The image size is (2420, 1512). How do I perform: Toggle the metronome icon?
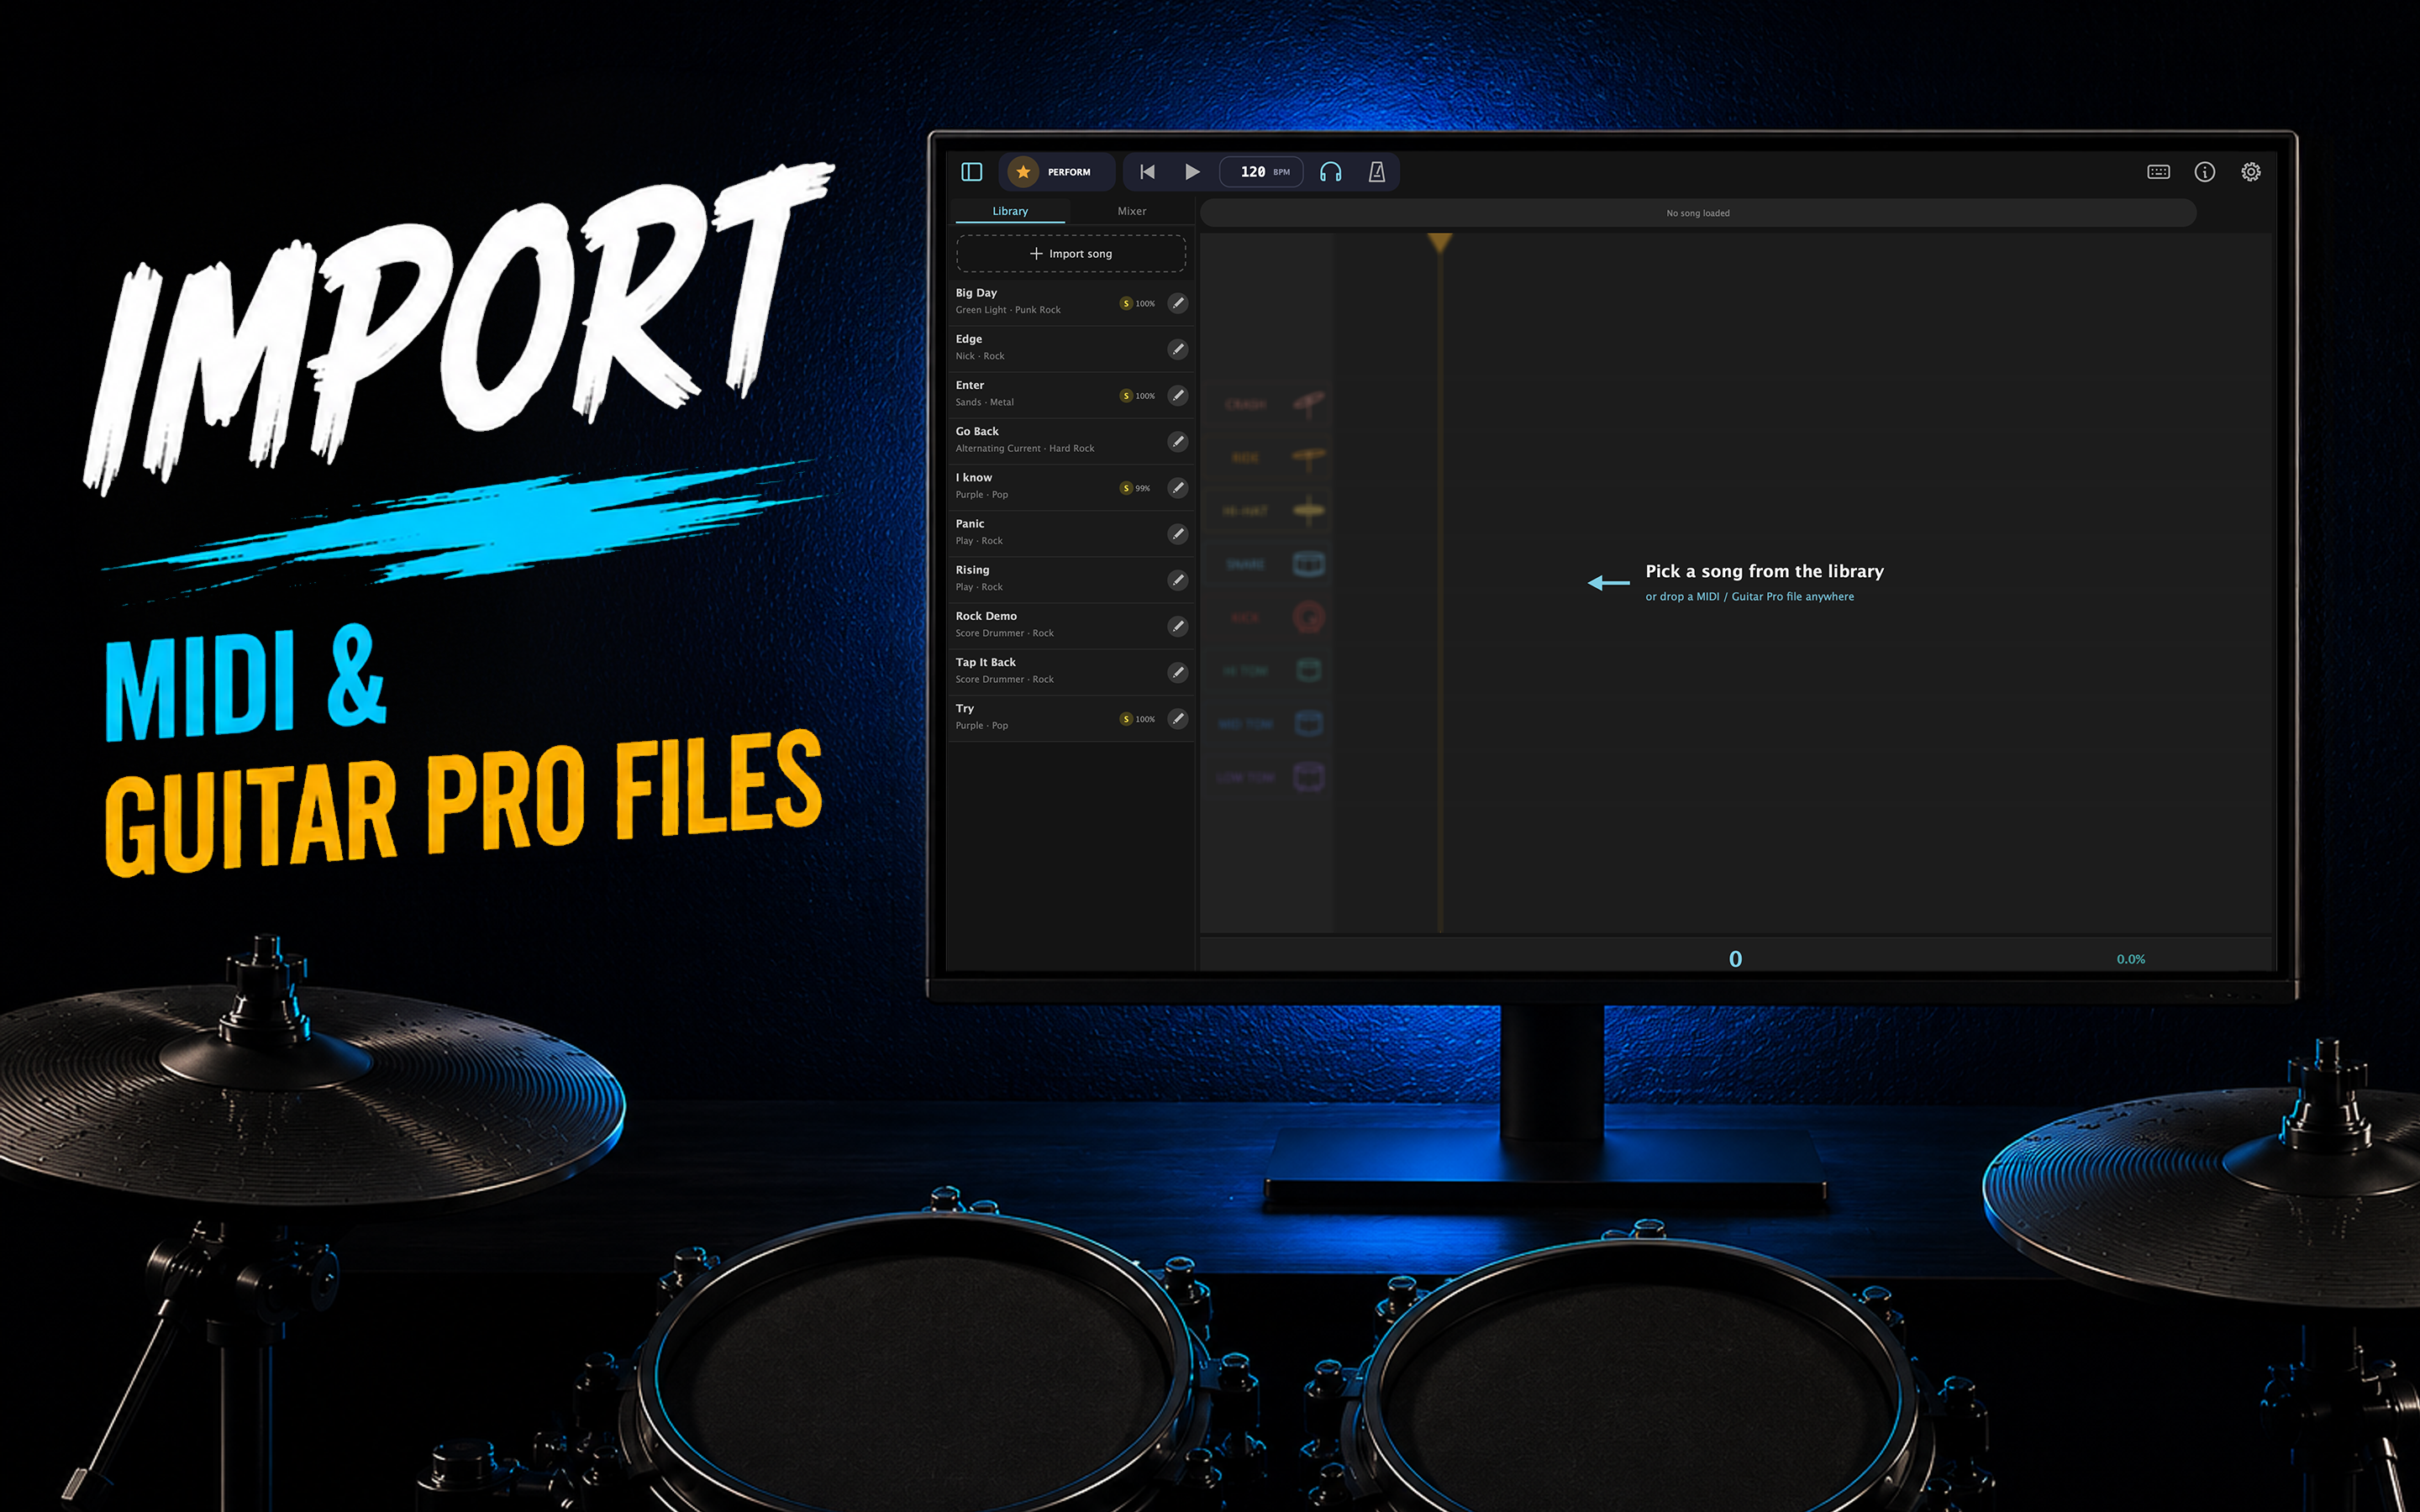[1377, 172]
